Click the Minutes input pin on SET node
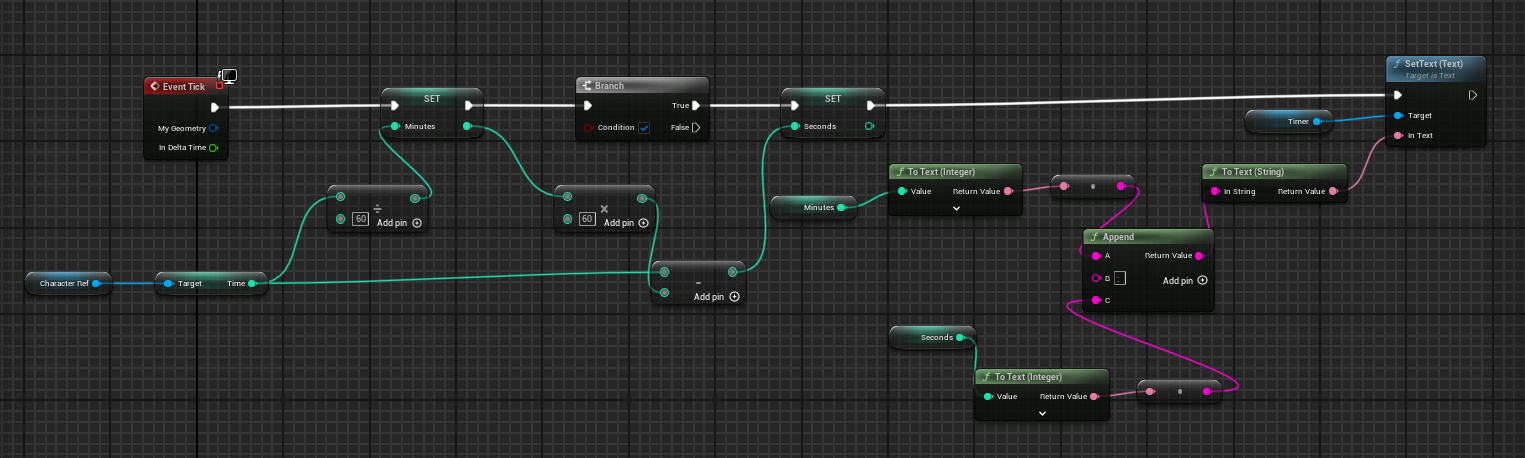This screenshot has height=458, width=1525. pyautogui.click(x=396, y=126)
